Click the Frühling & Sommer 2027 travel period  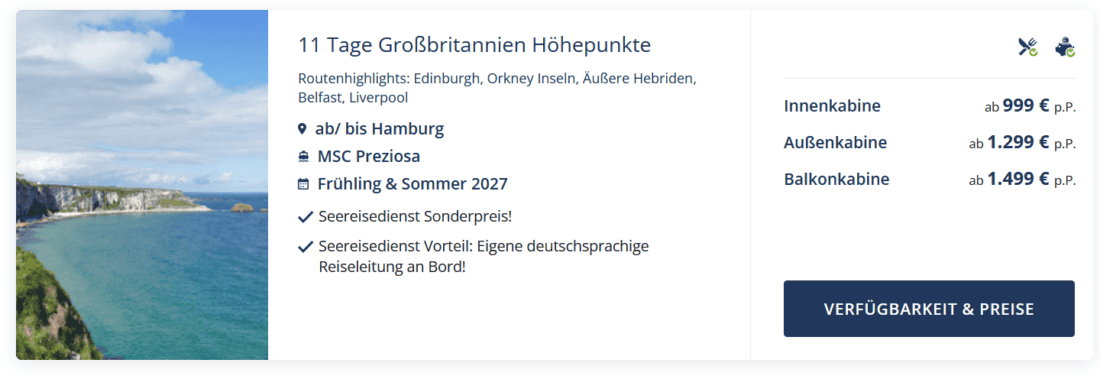tap(412, 184)
